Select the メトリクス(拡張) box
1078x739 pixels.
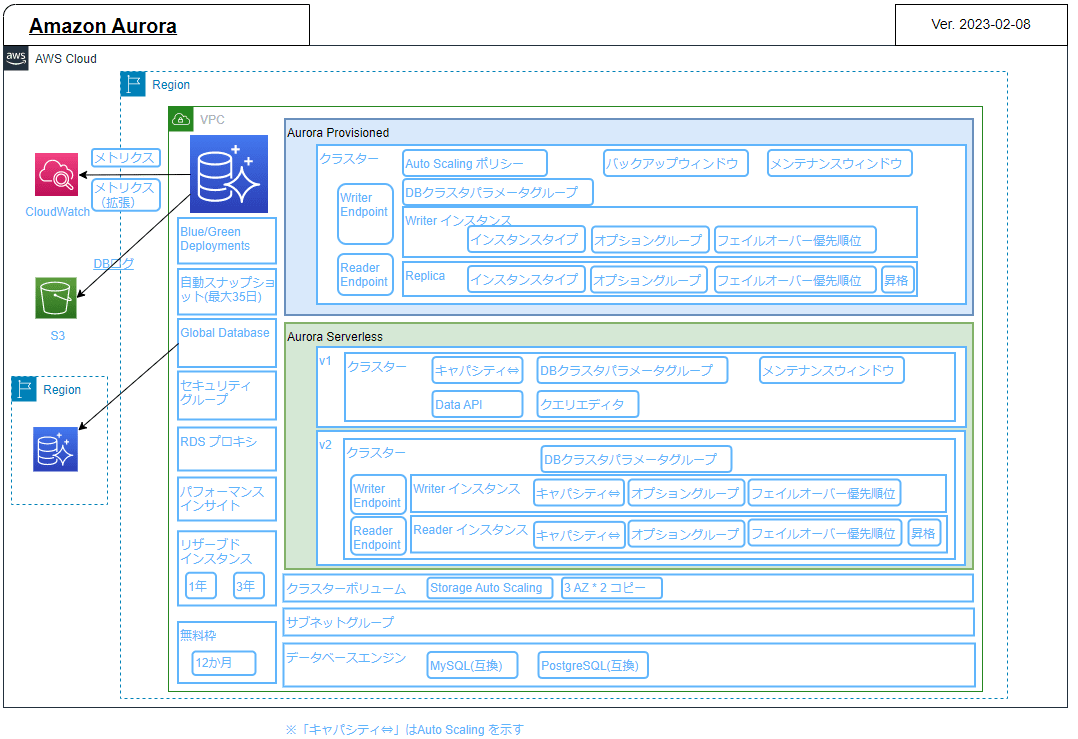point(126,195)
